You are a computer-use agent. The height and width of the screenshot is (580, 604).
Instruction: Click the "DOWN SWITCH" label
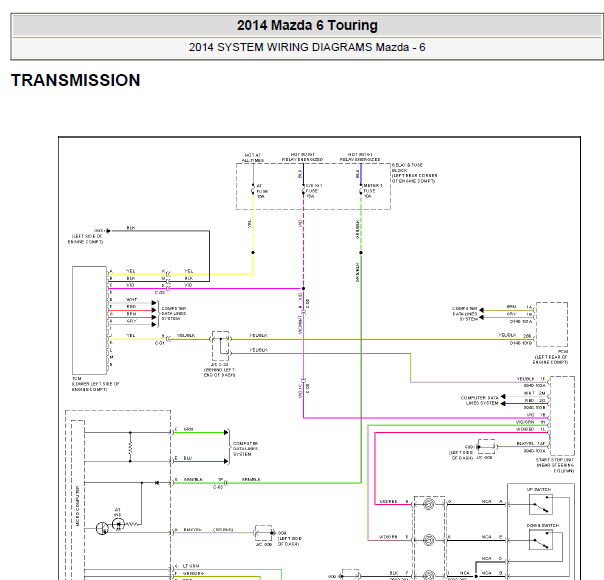pos(542,525)
